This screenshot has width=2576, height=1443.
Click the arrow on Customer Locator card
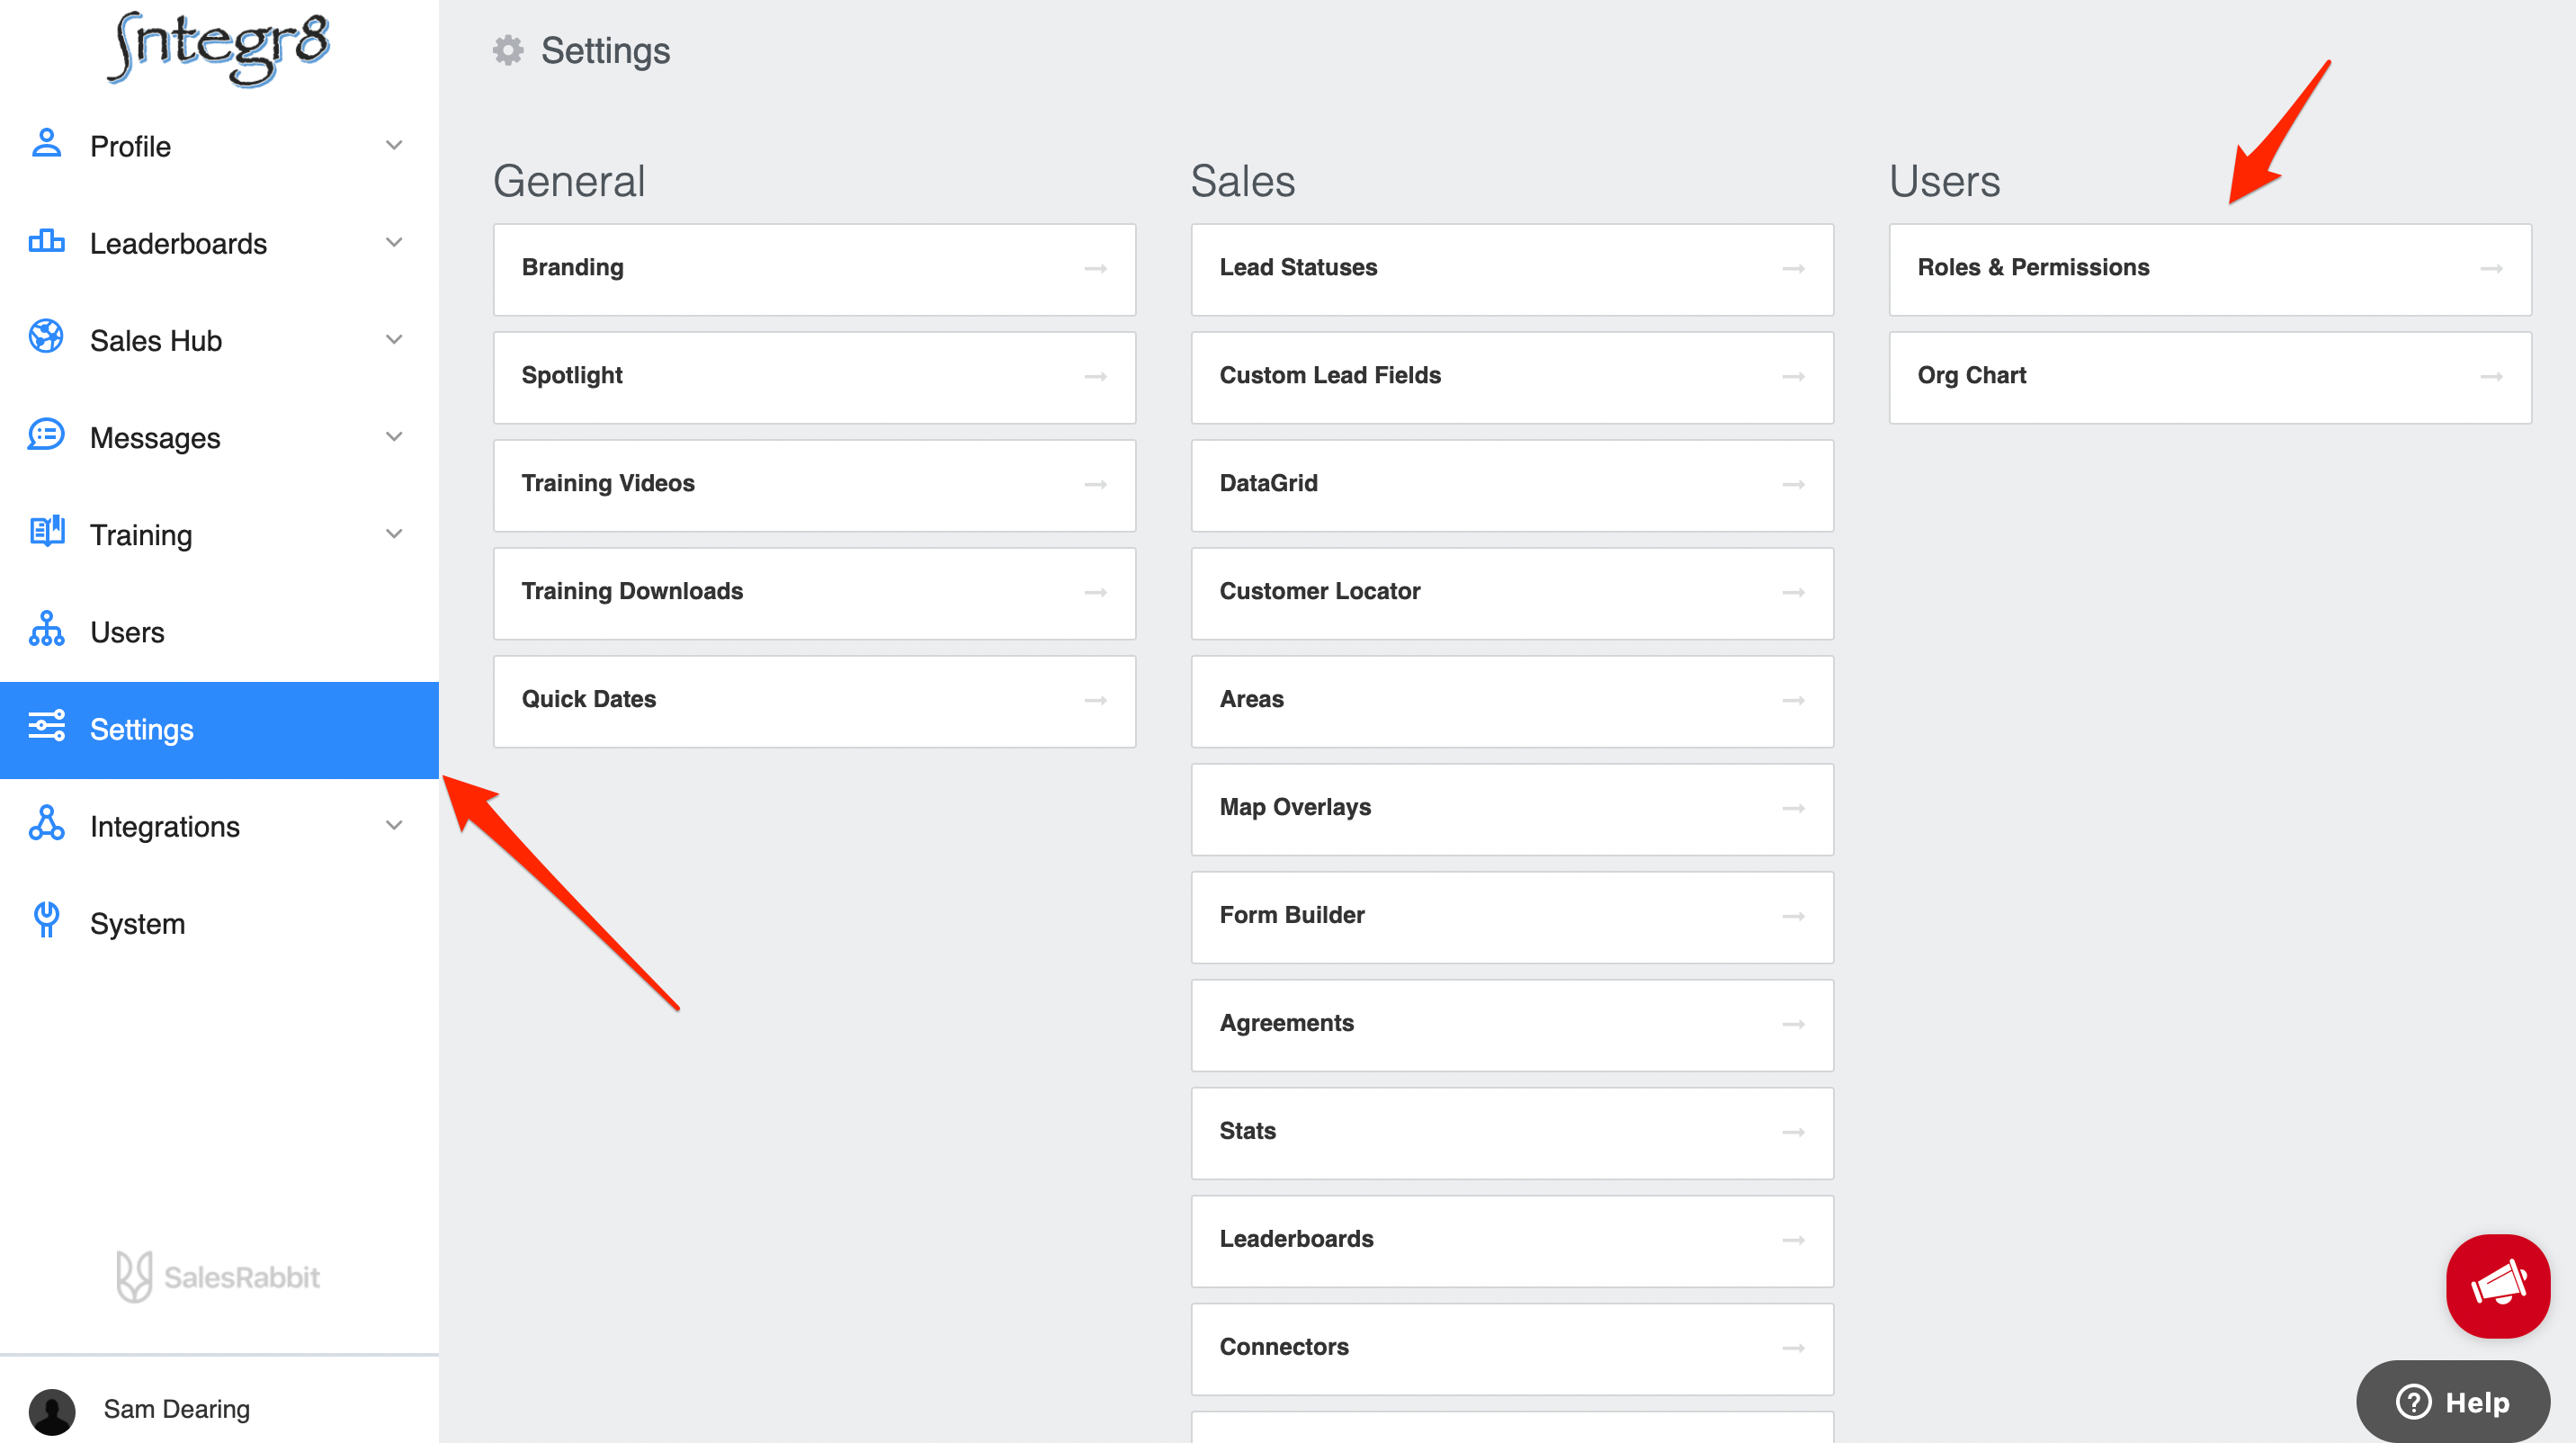pyautogui.click(x=1793, y=593)
